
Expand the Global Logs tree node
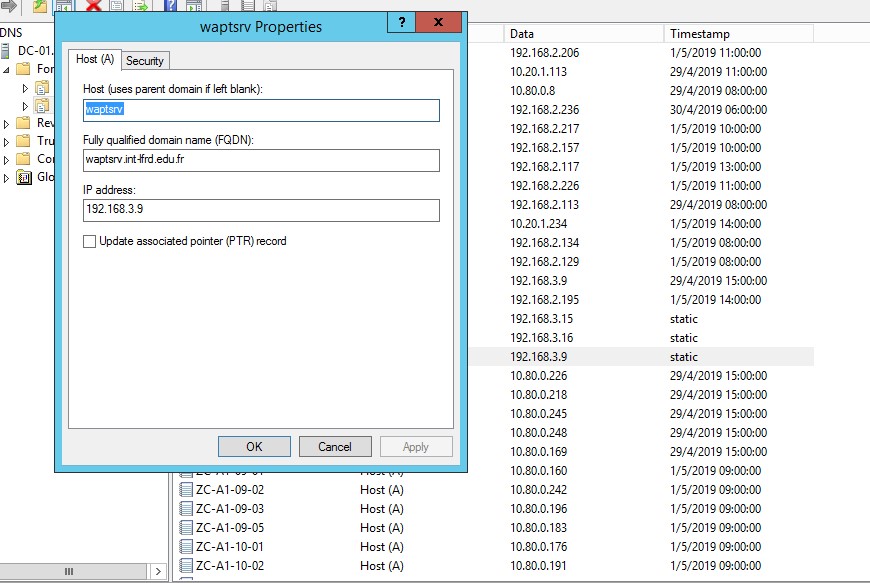(7, 178)
